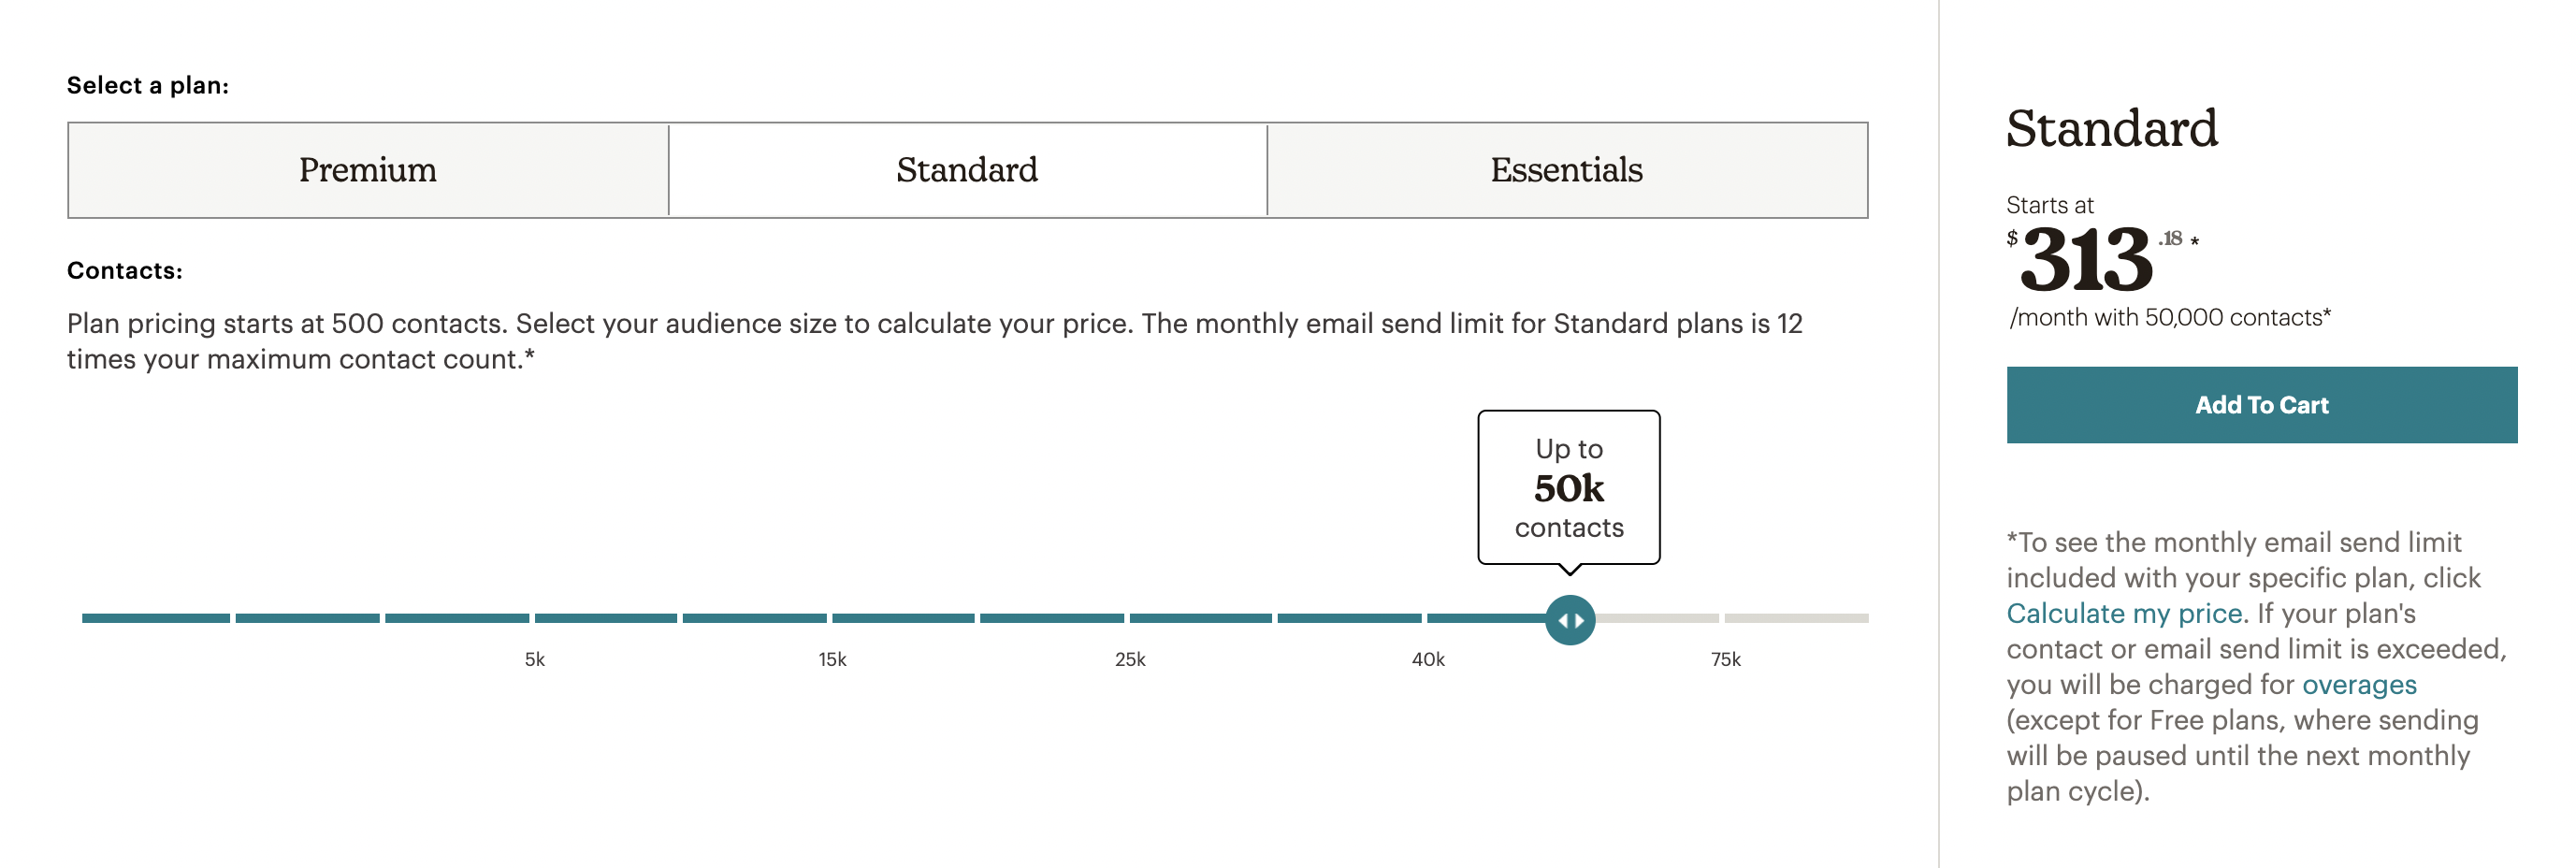
Task: Click the round contacts slider handle
Action: pos(1570,620)
